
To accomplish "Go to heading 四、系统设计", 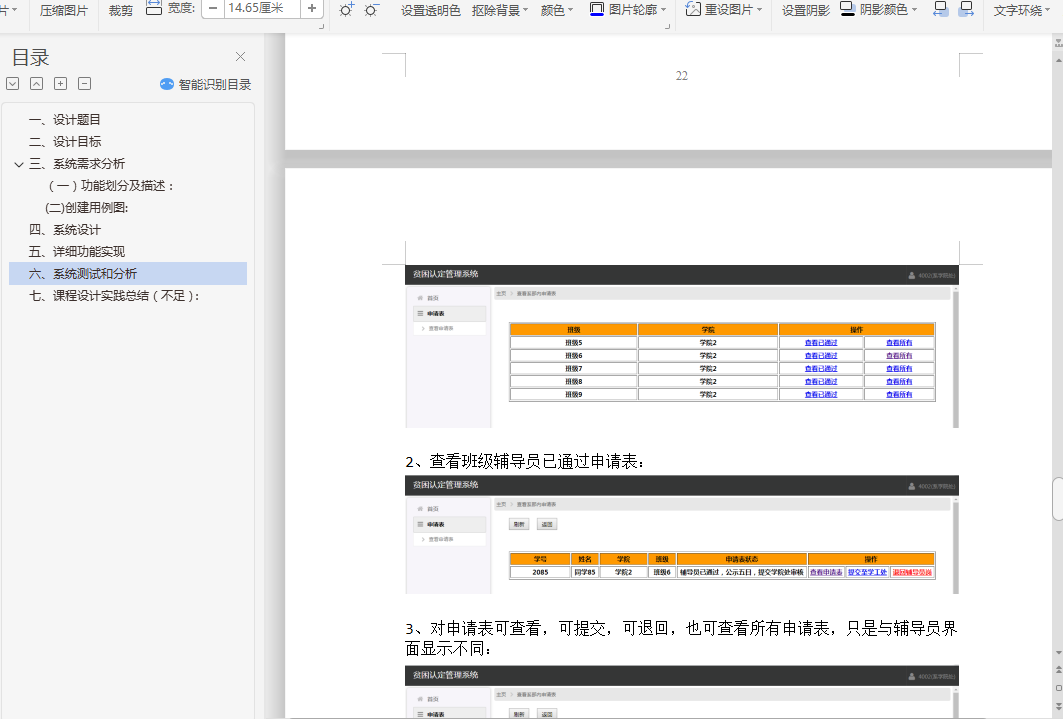I will [64, 230].
